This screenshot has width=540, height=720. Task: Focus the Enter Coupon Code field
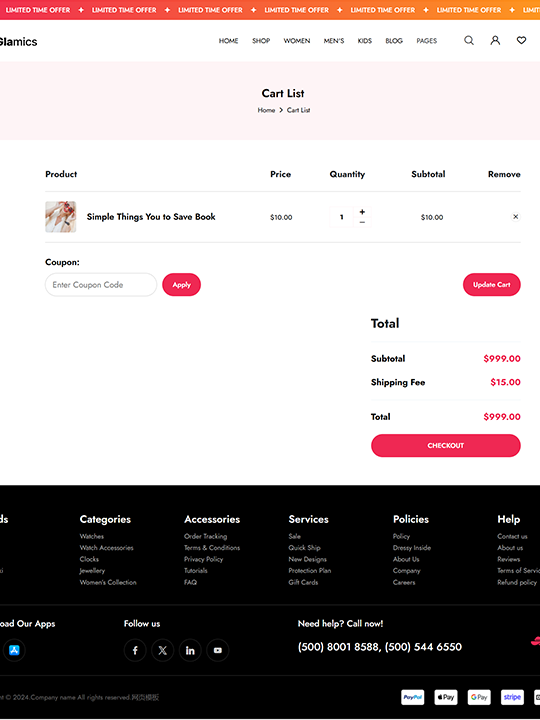101,285
